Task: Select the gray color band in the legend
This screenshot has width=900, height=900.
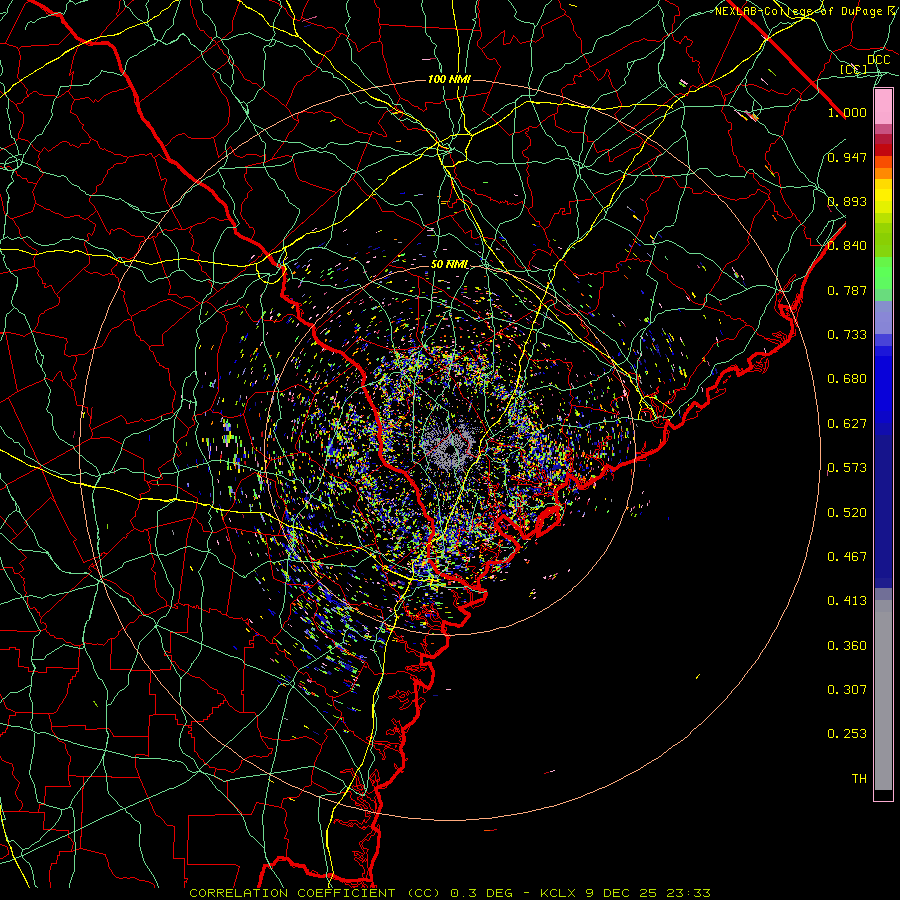Action: pos(883,695)
